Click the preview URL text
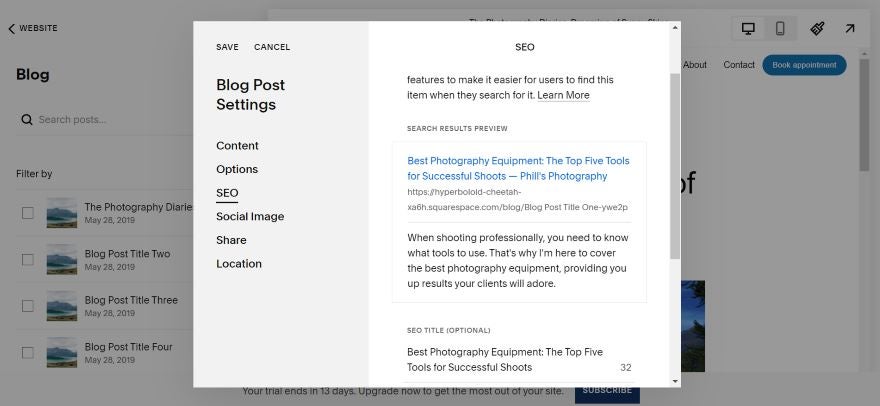This screenshot has width=880, height=406. 517,200
